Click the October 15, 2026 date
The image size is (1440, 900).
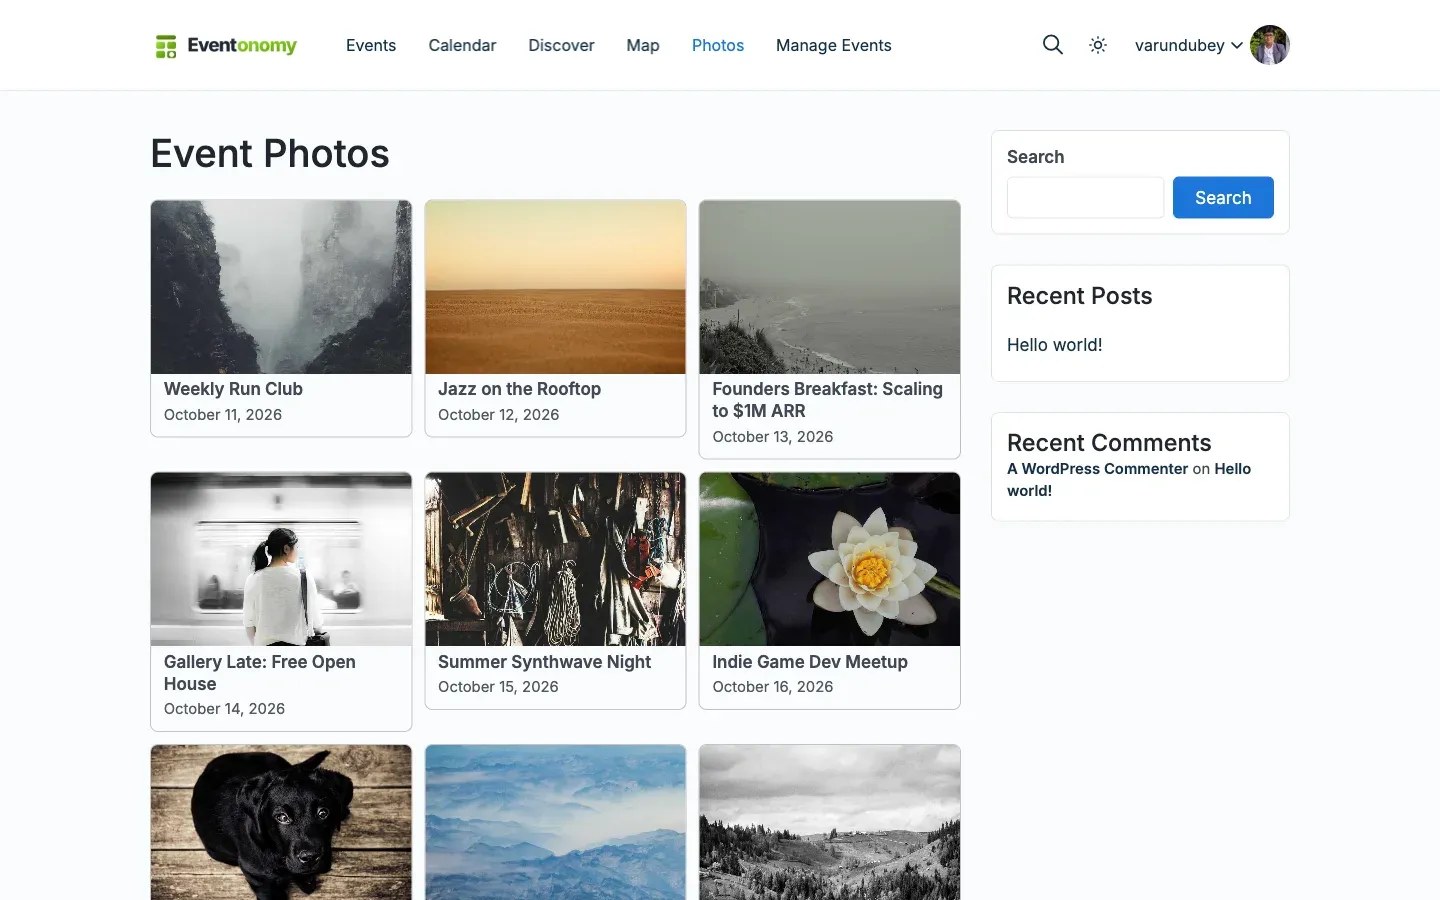(x=498, y=687)
